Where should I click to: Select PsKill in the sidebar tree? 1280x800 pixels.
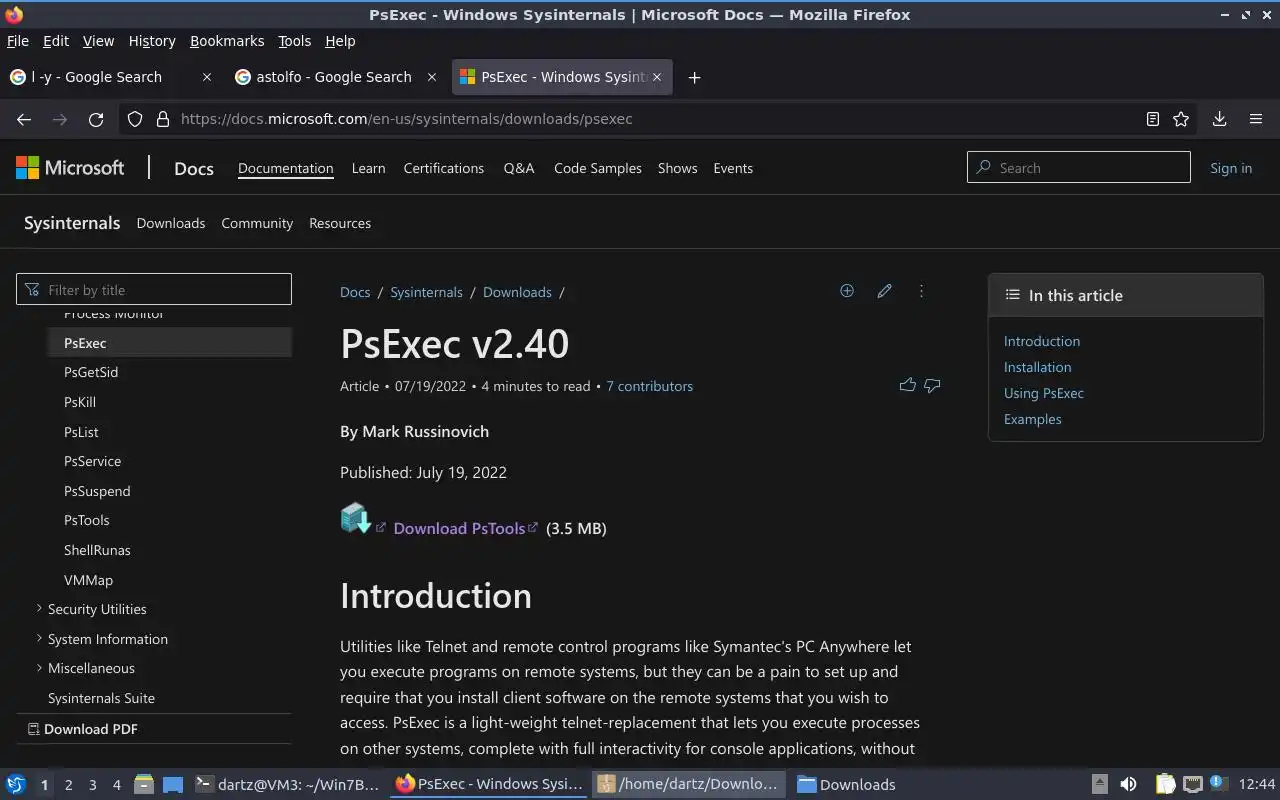point(80,402)
